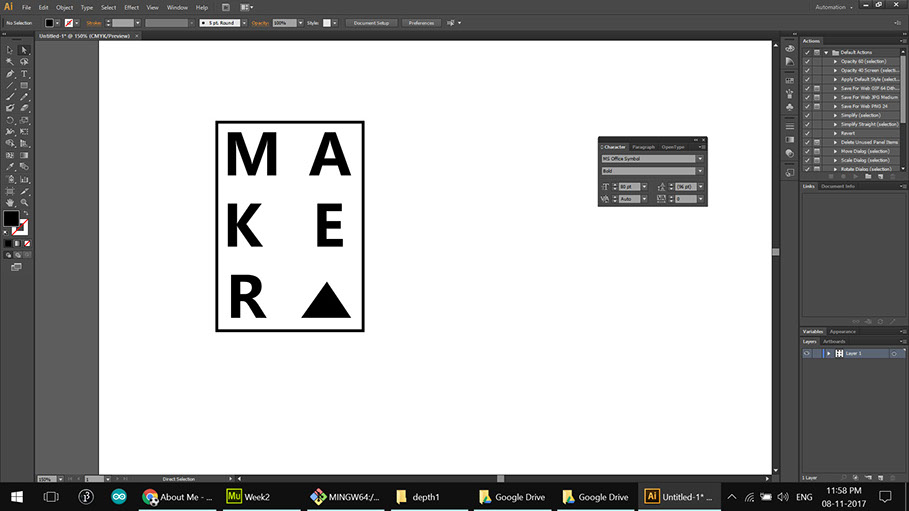Screen dimensions: 909x511
Task: Open the font size dropdown arrow
Action: (x=644, y=187)
